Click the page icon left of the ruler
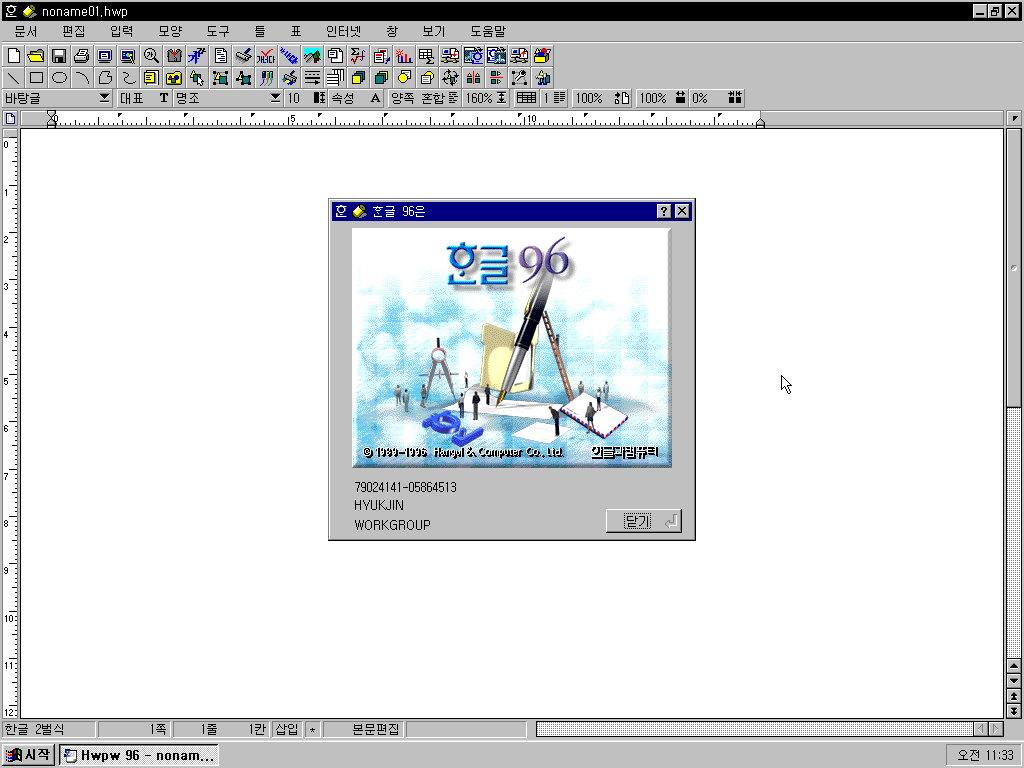1024x768 pixels. click(x=10, y=118)
